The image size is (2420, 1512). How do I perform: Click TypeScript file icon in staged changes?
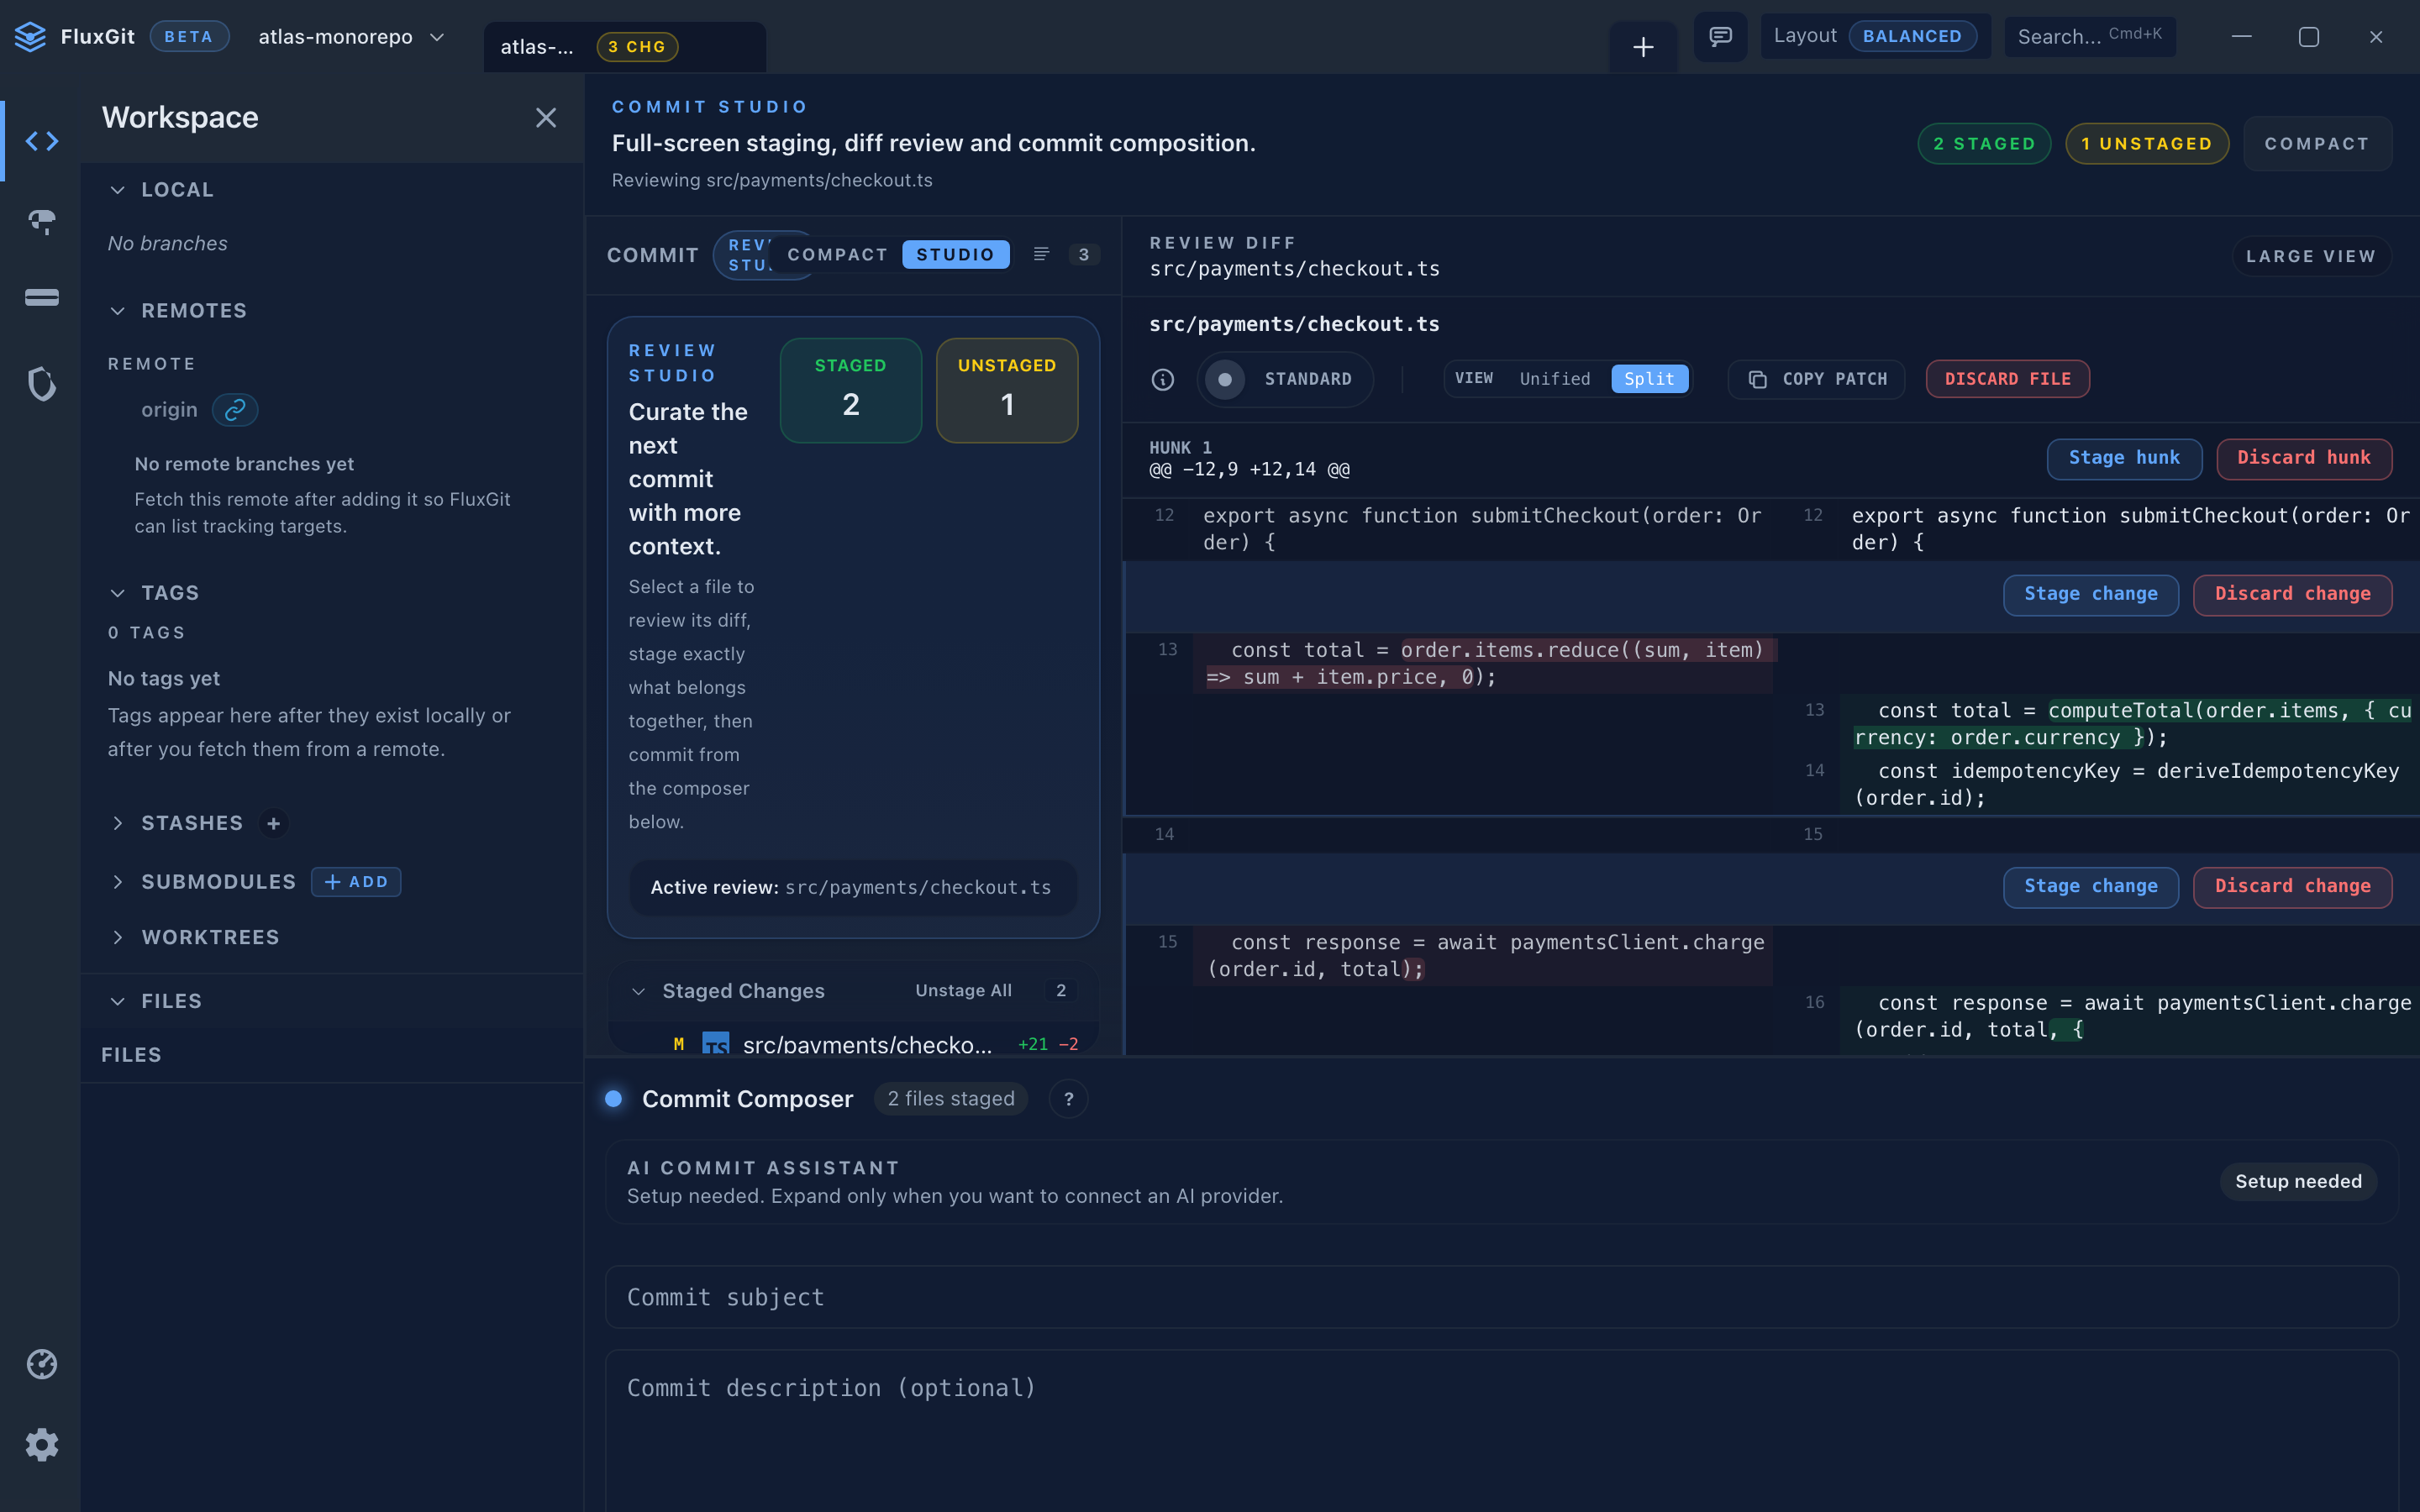(716, 1044)
